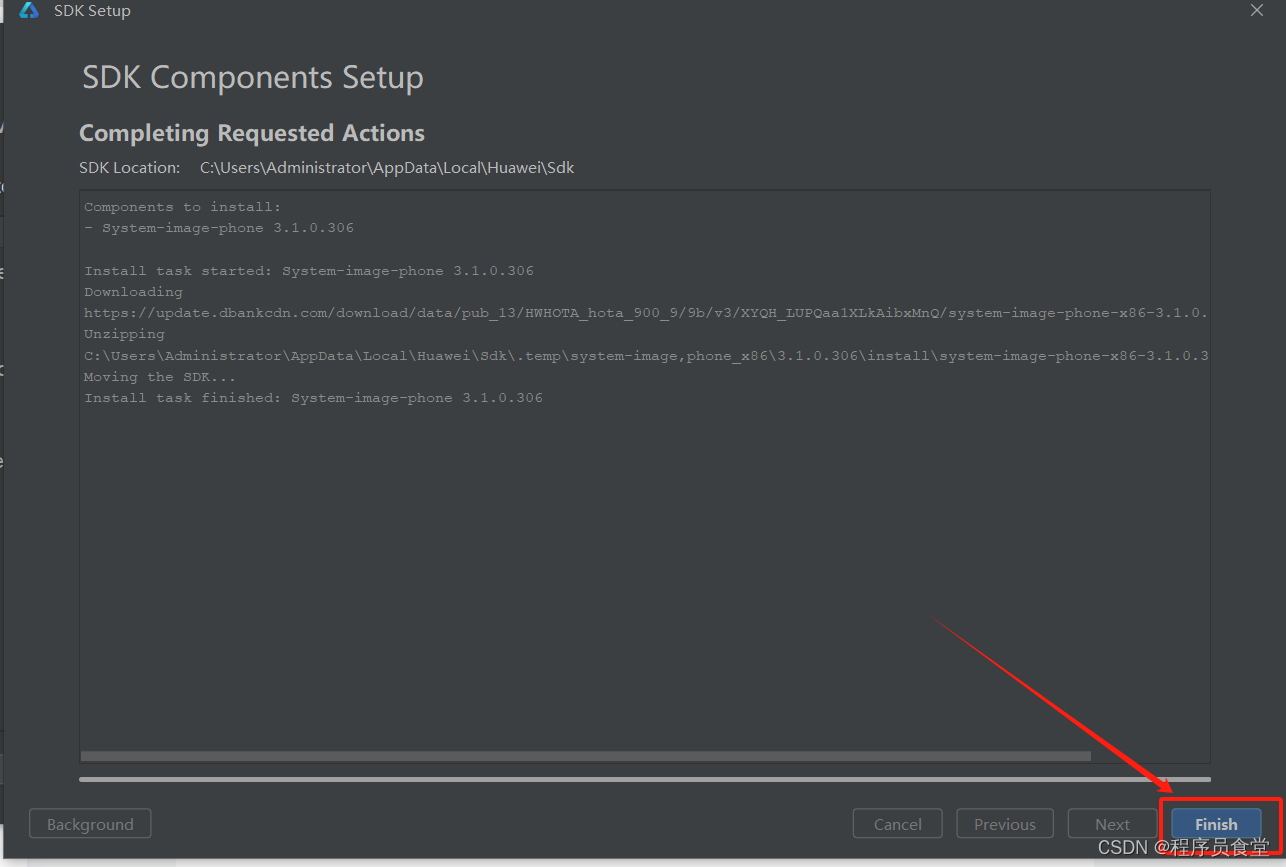This screenshot has width=1286, height=867.
Task: Click the 'SDK Setup' window title text
Action: point(92,11)
